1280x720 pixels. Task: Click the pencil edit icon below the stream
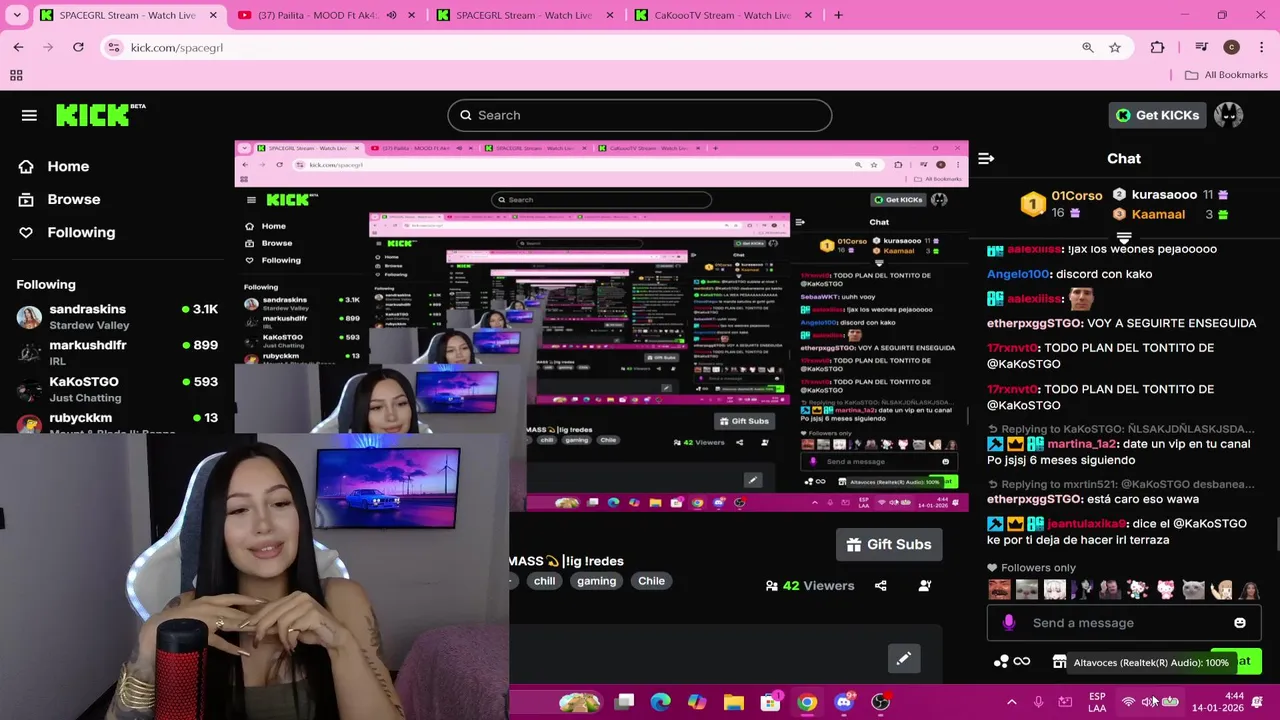click(x=903, y=658)
